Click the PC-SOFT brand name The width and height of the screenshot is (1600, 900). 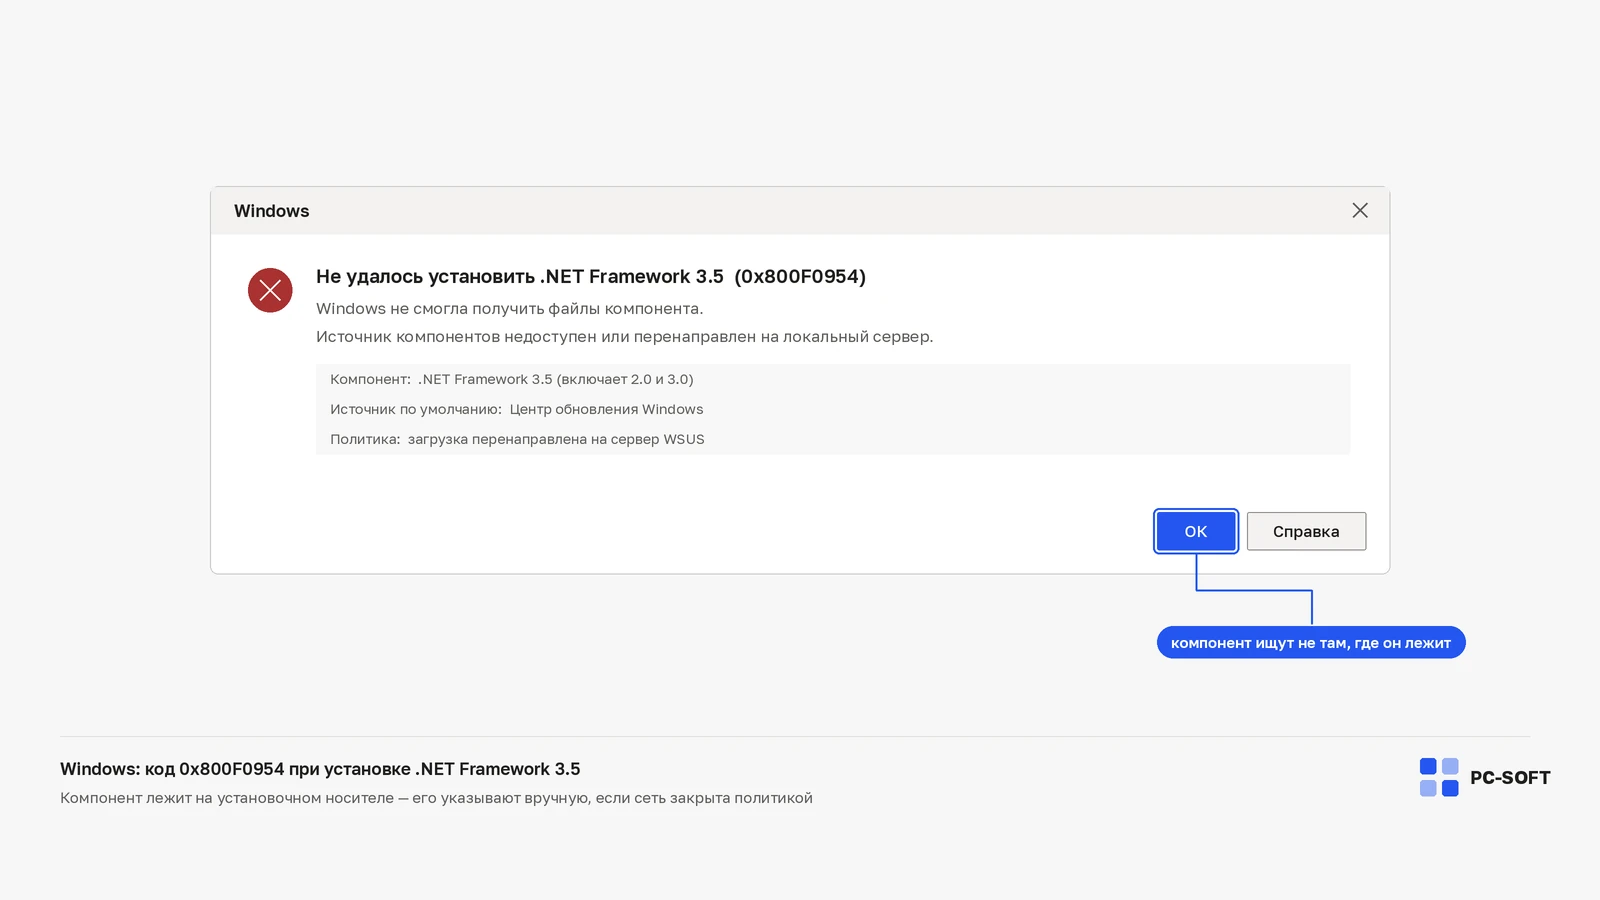(x=1510, y=778)
